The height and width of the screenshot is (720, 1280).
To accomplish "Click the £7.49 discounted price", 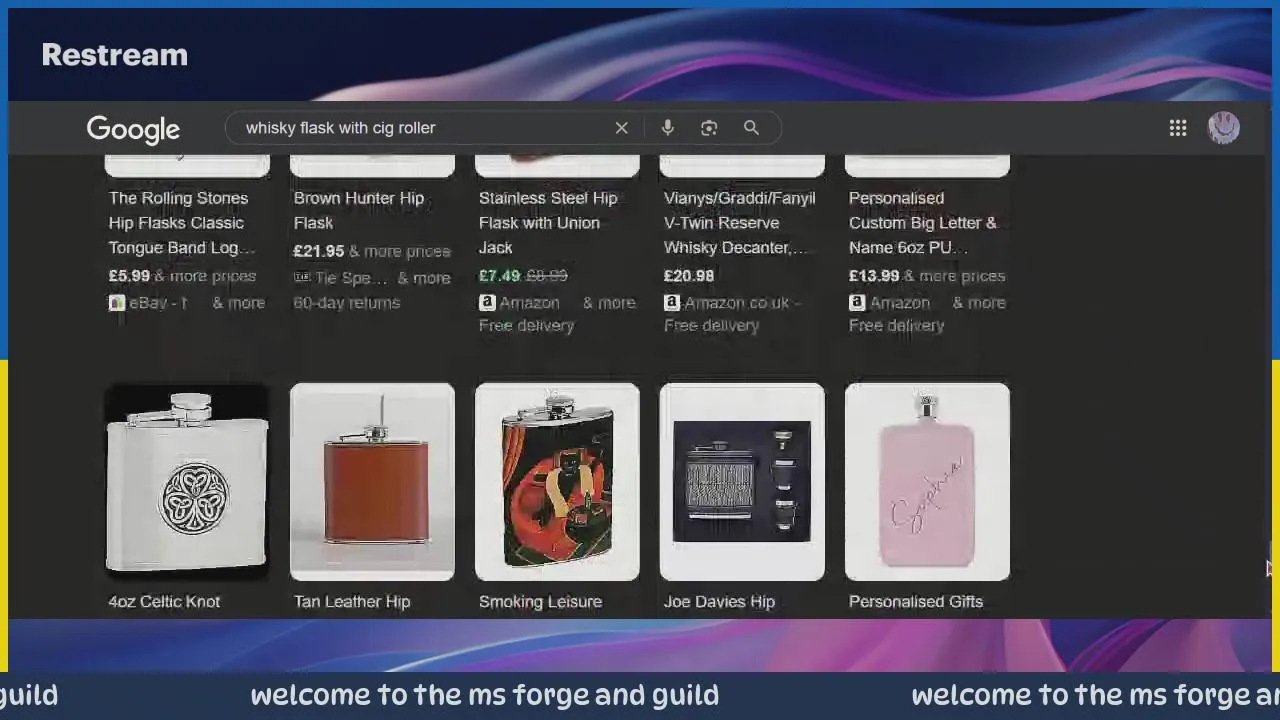I will point(499,276).
